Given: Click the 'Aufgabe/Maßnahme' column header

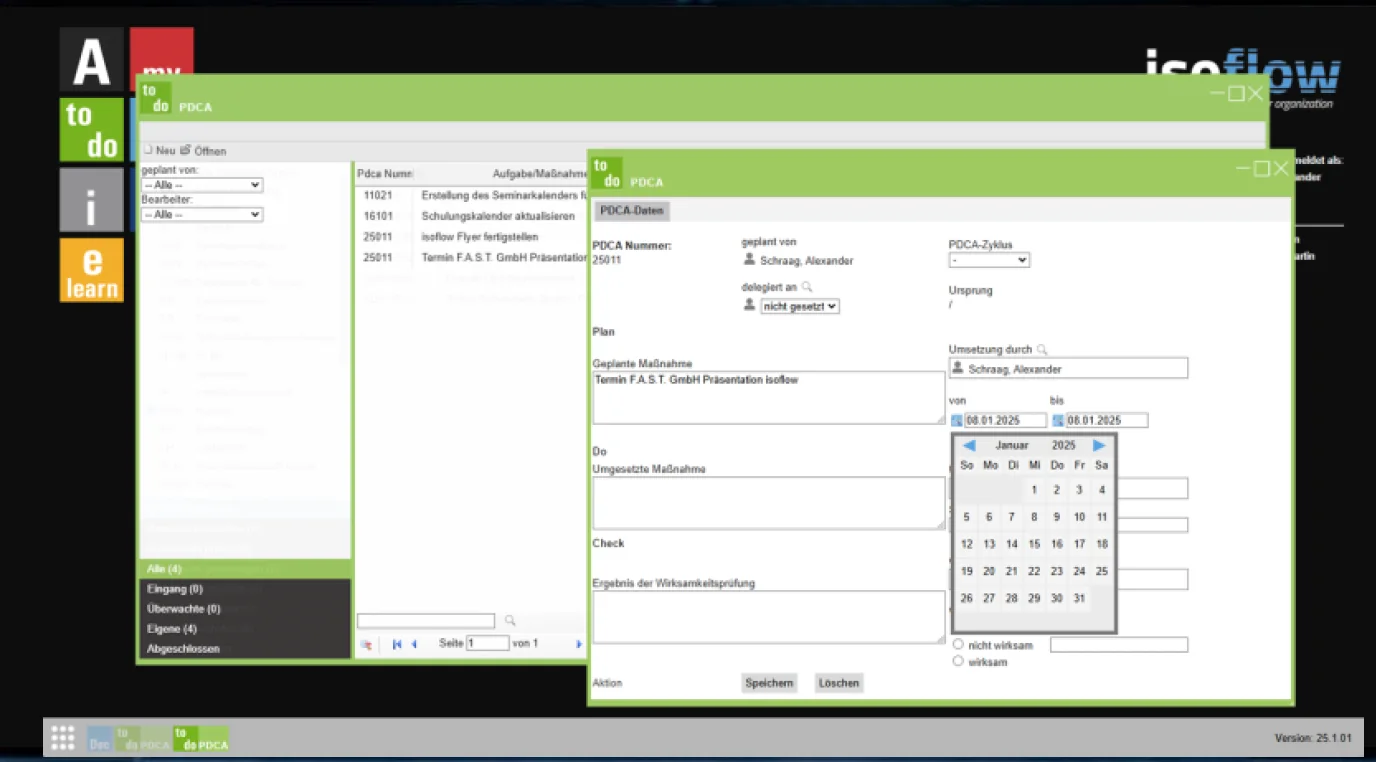Looking at the screenshot, I should pos(539,174).
